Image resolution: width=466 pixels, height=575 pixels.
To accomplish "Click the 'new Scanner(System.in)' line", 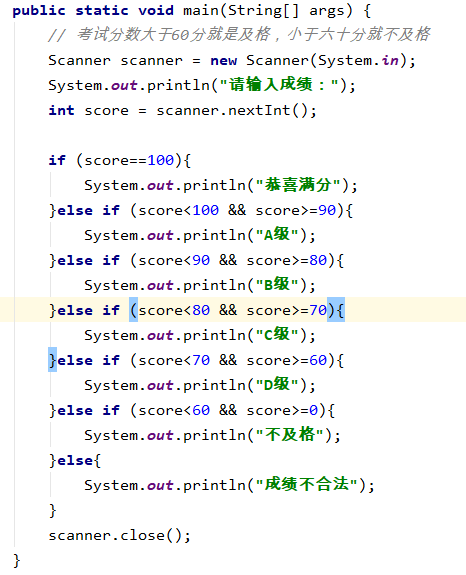I will (x=232, y=60).
